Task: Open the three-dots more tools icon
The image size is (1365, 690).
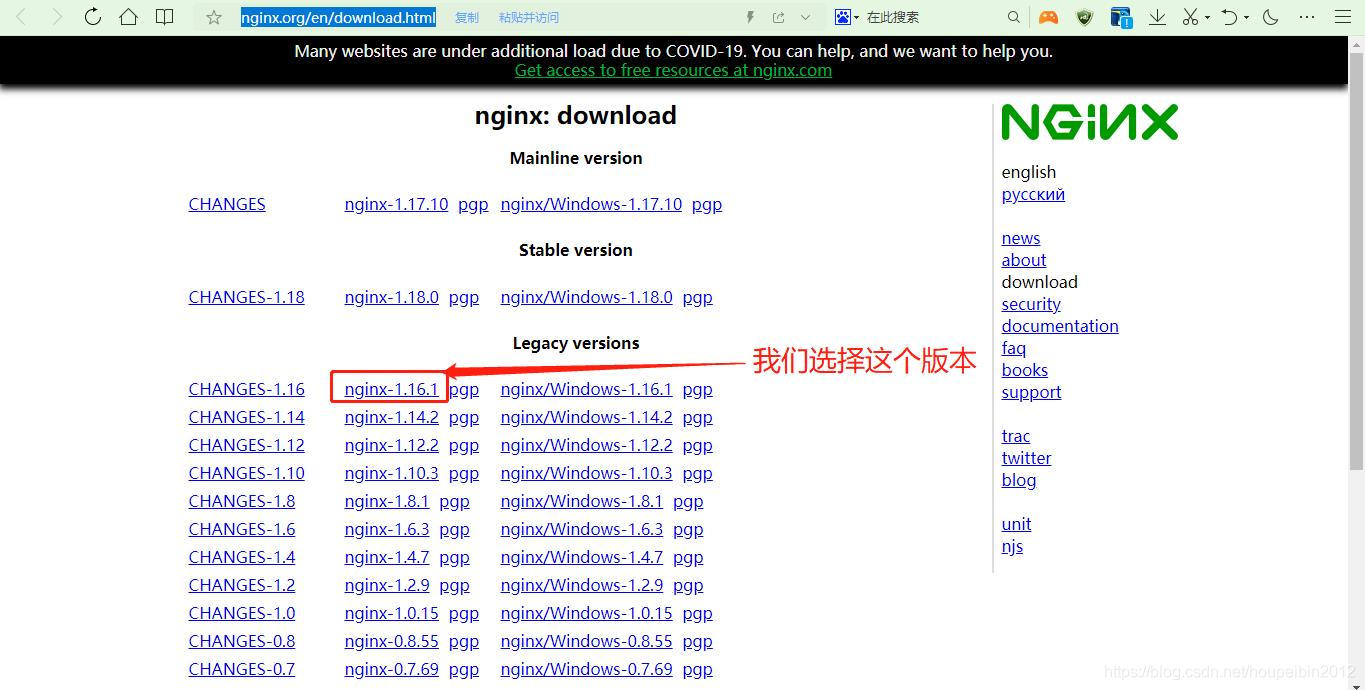Action: pyautogui.click(x=1307, y=17)
